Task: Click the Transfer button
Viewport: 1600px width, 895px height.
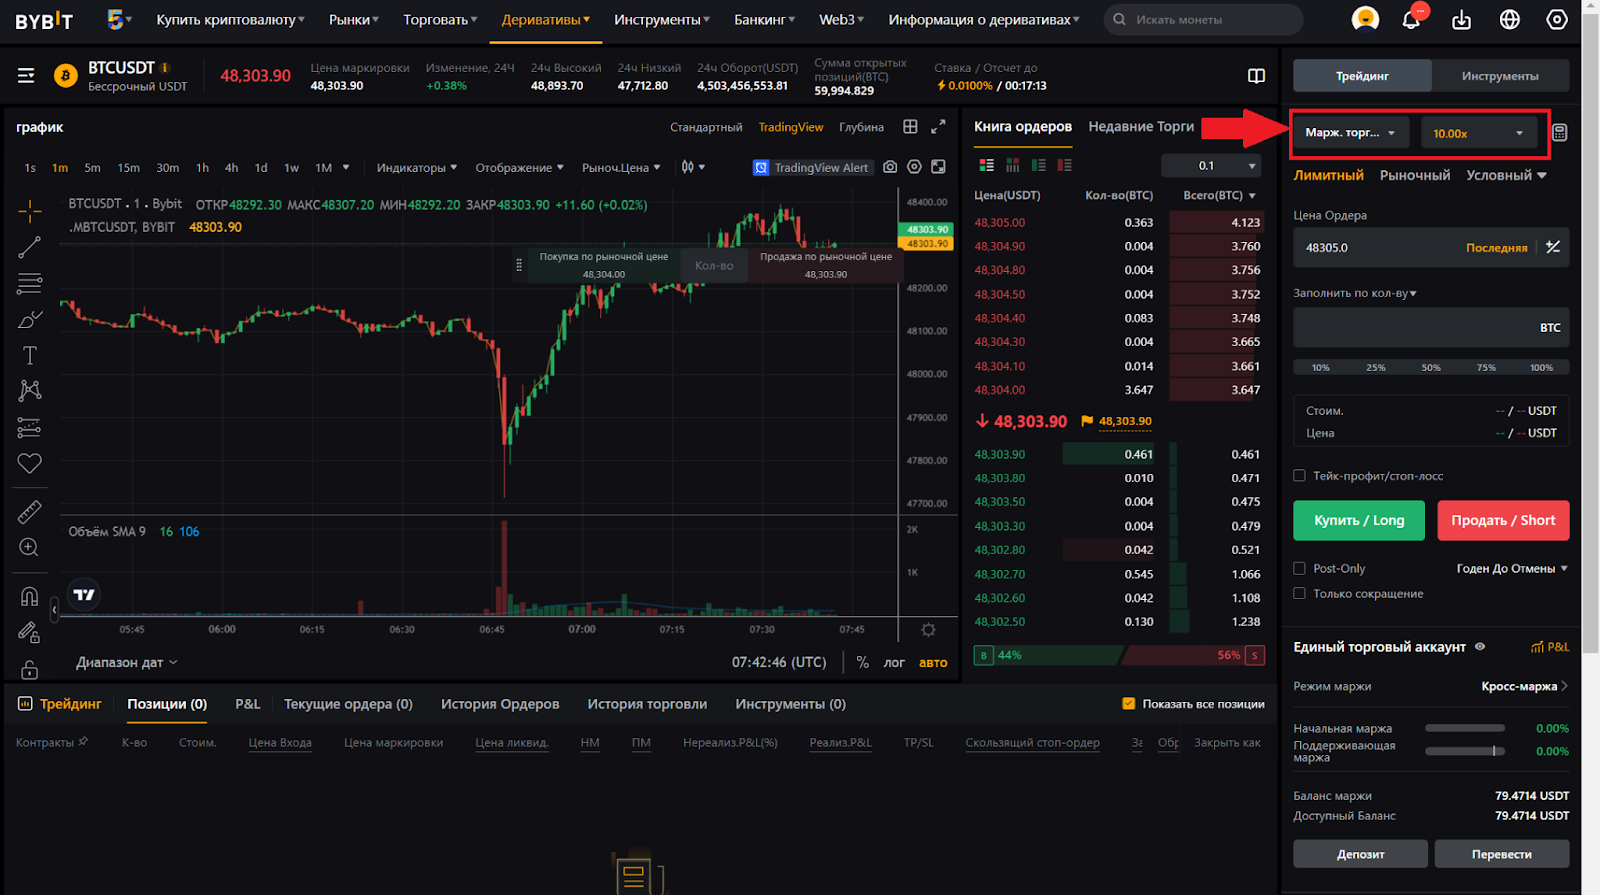Action: [x=1501, y=854]
